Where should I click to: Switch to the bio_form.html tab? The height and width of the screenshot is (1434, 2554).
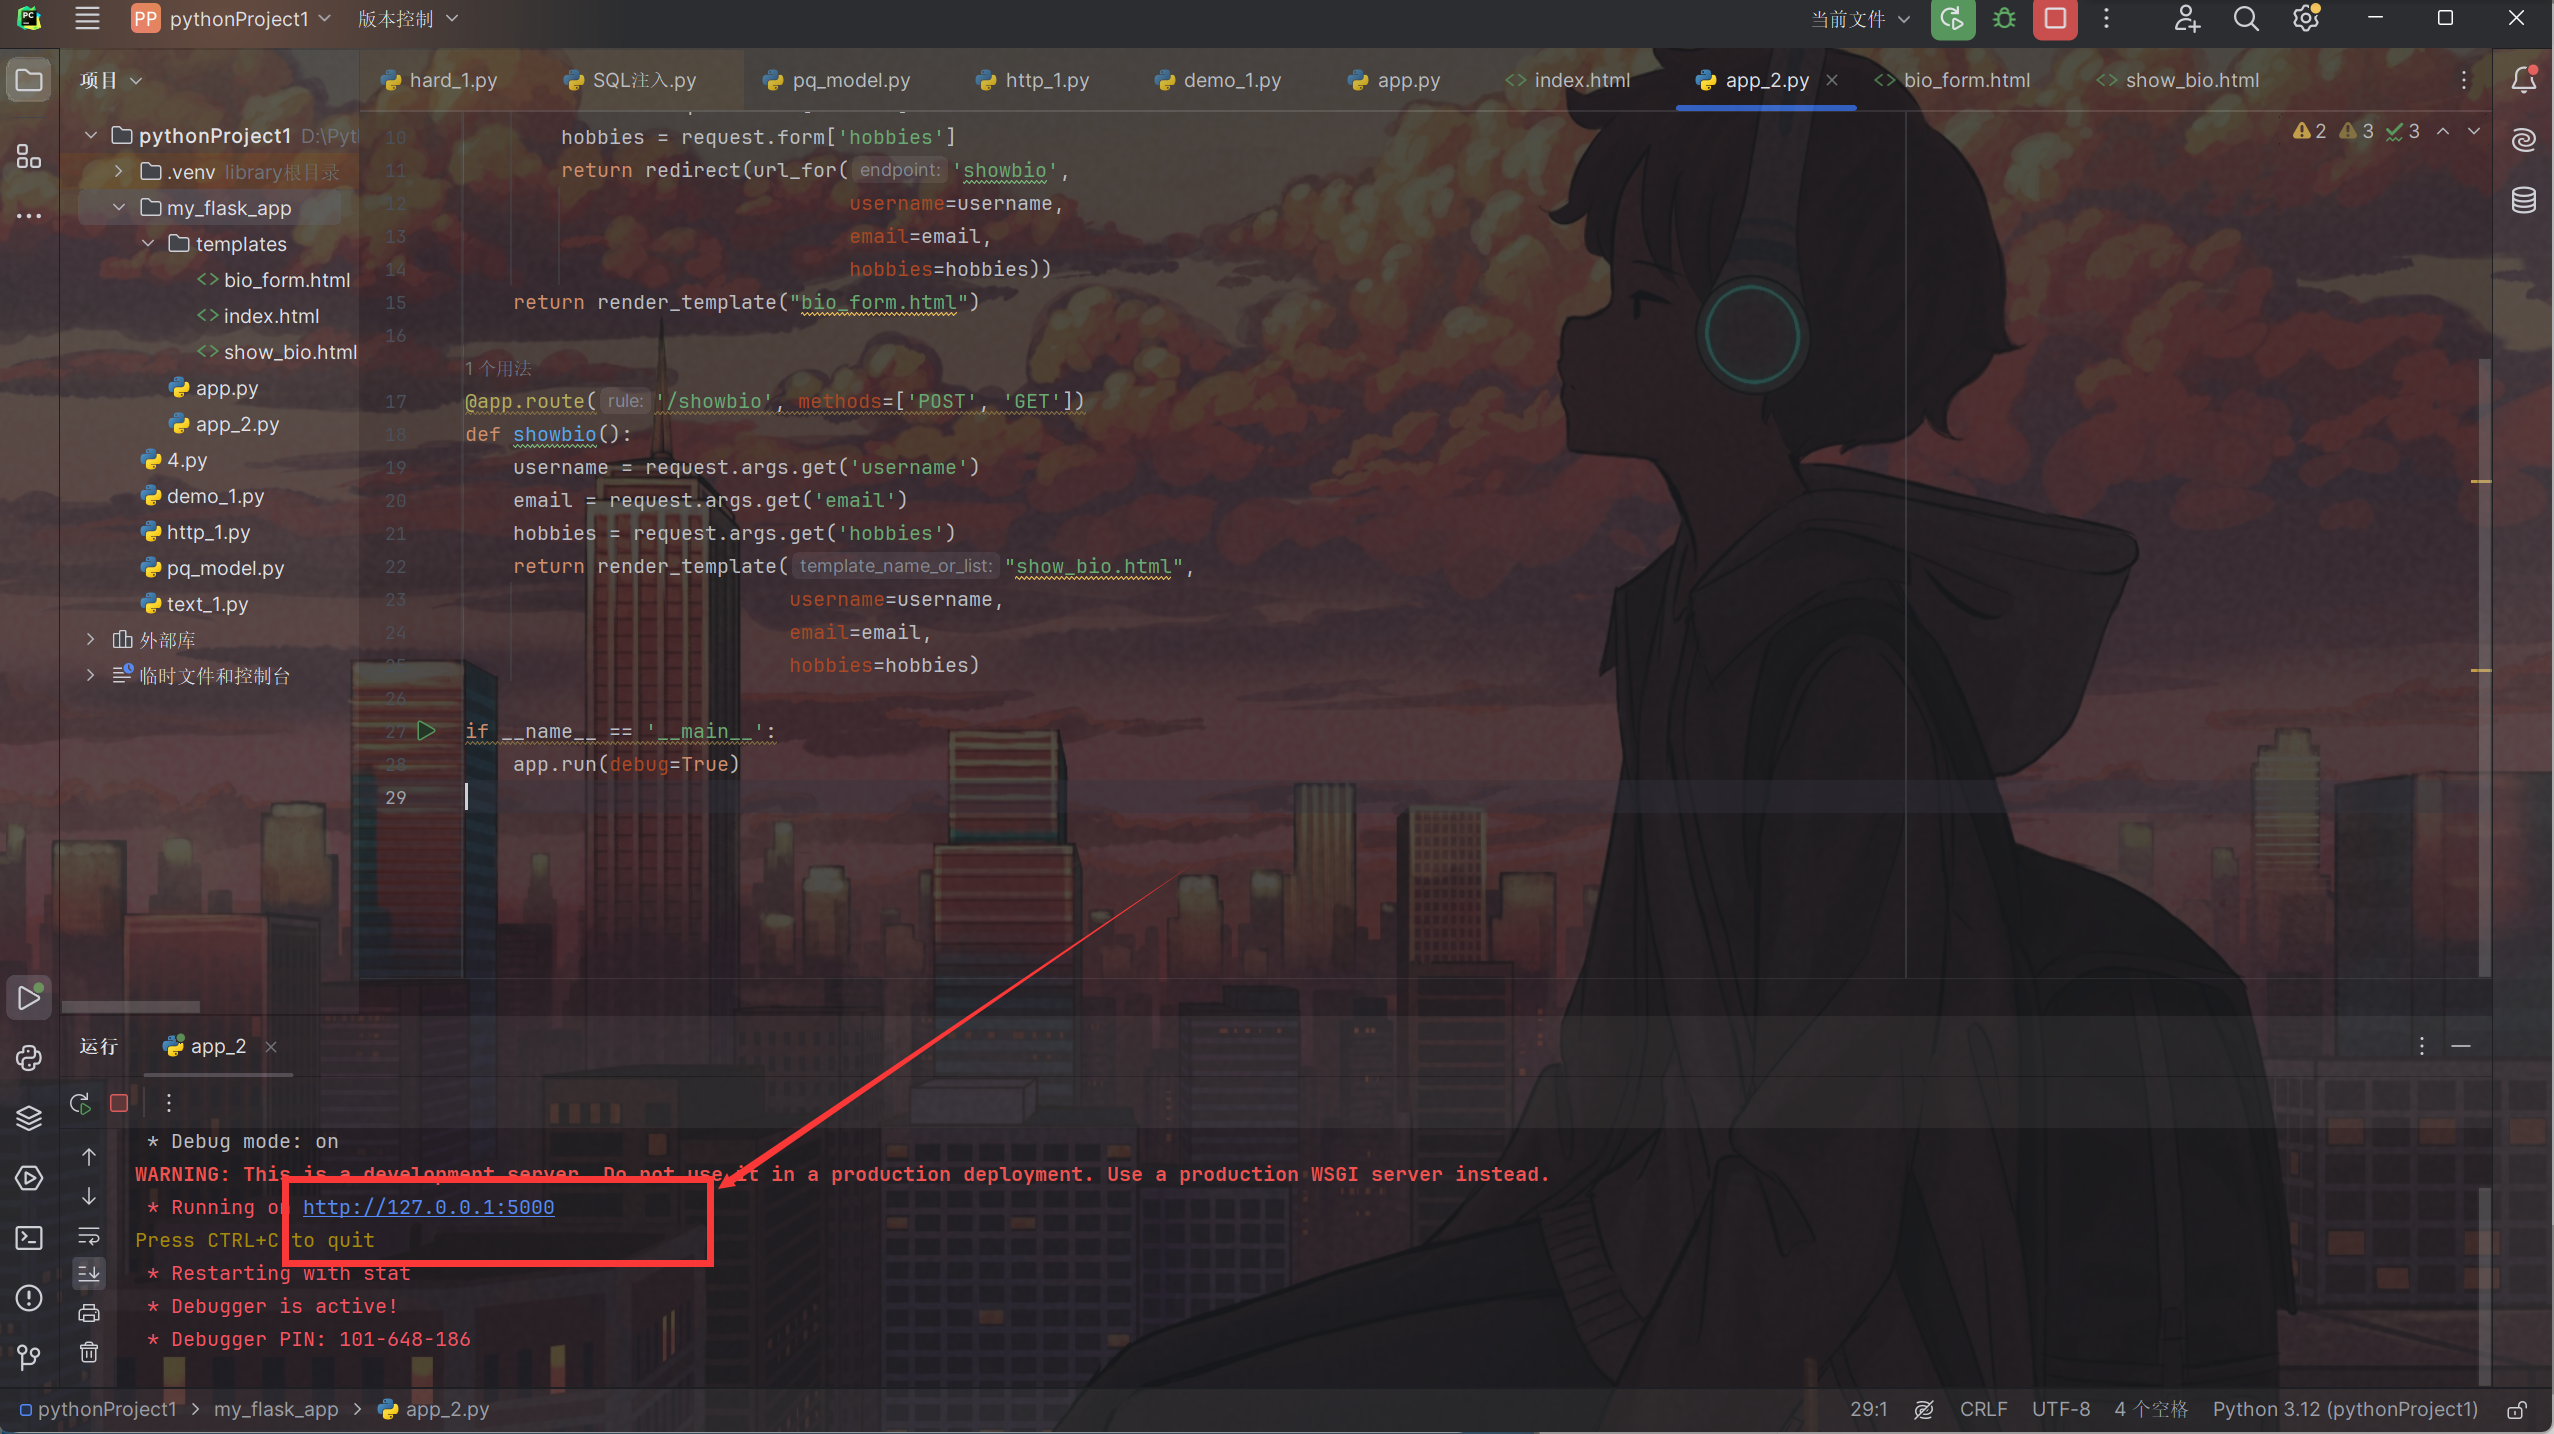1966,80
